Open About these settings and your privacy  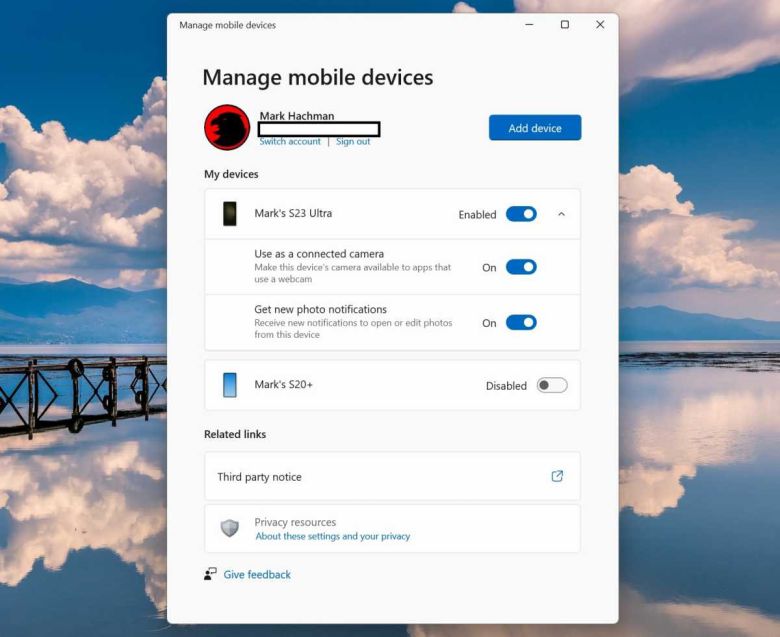333,536
